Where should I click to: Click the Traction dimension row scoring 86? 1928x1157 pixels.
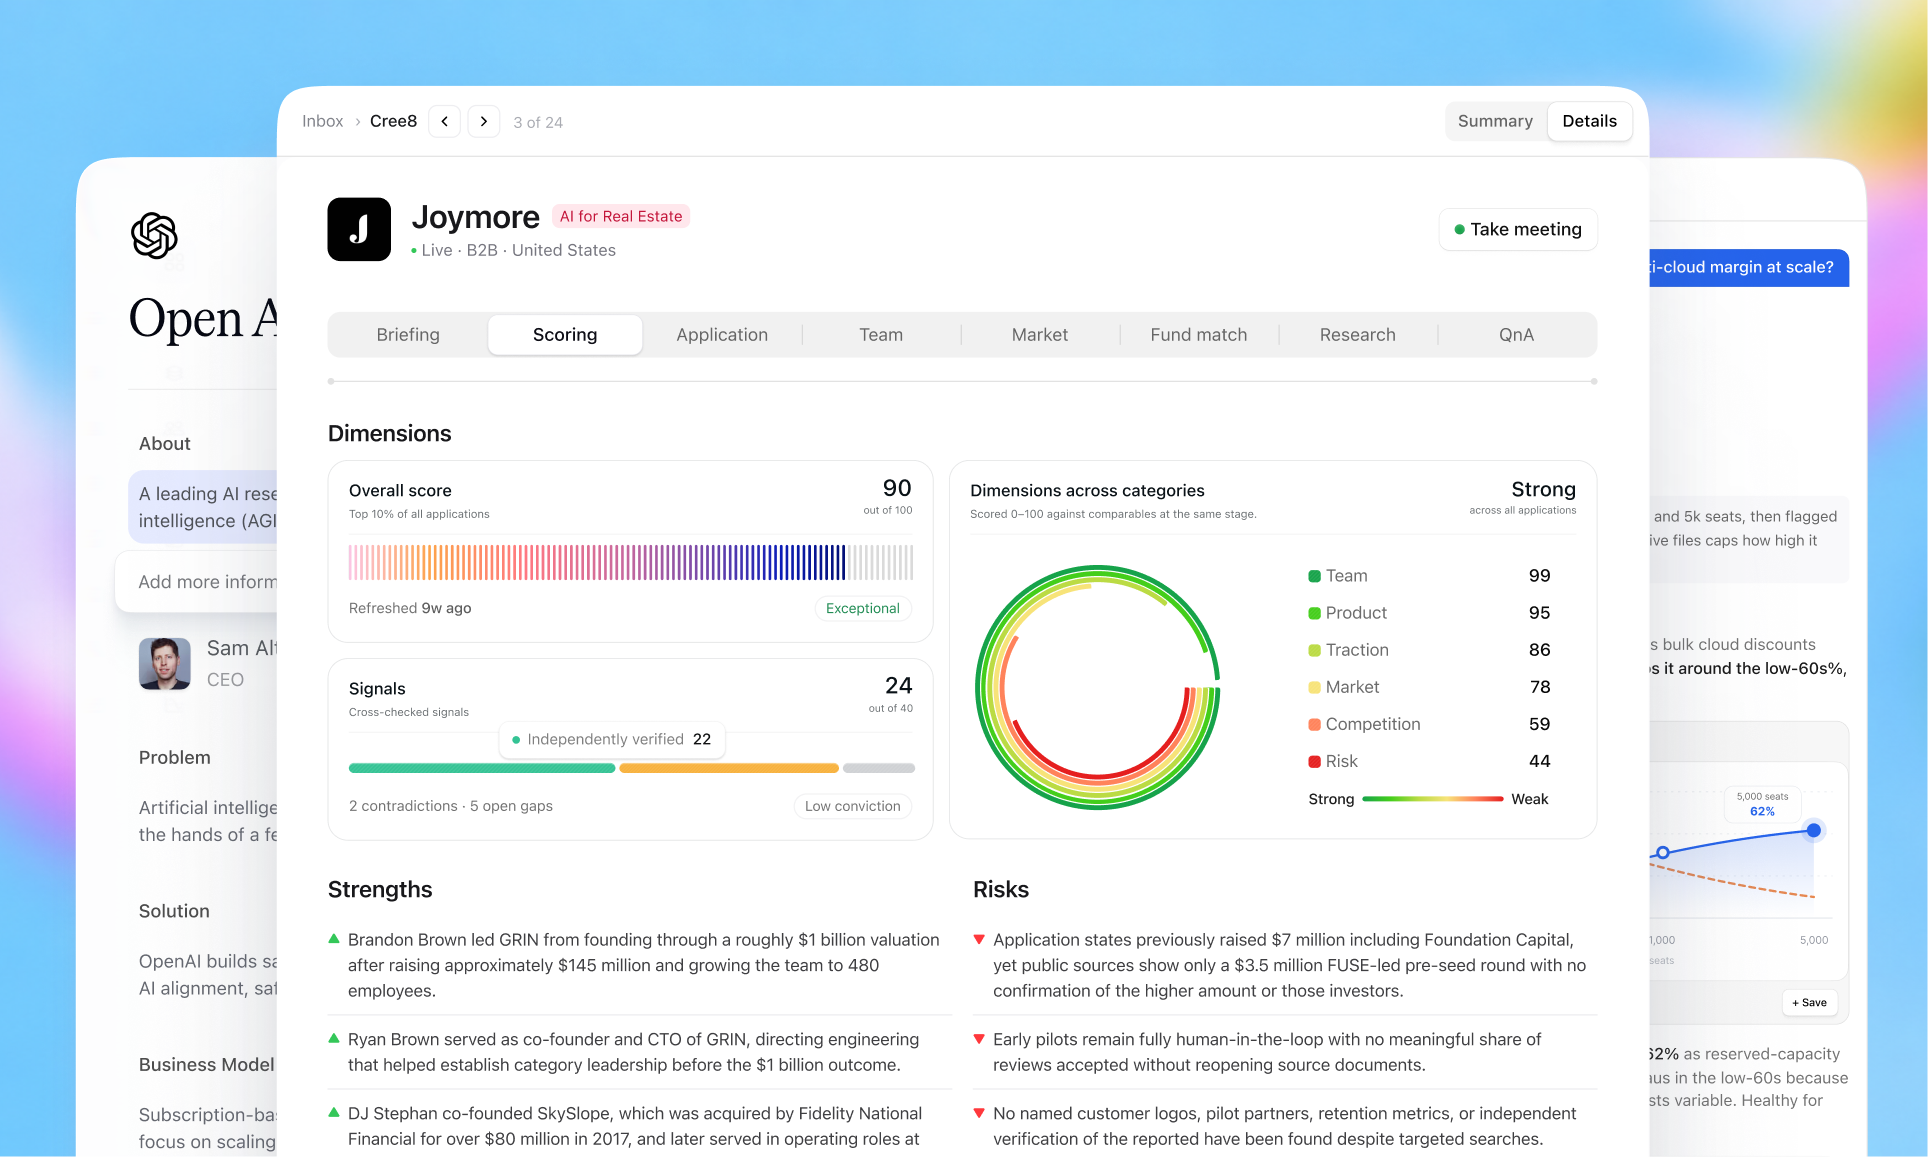point(1429,650)
